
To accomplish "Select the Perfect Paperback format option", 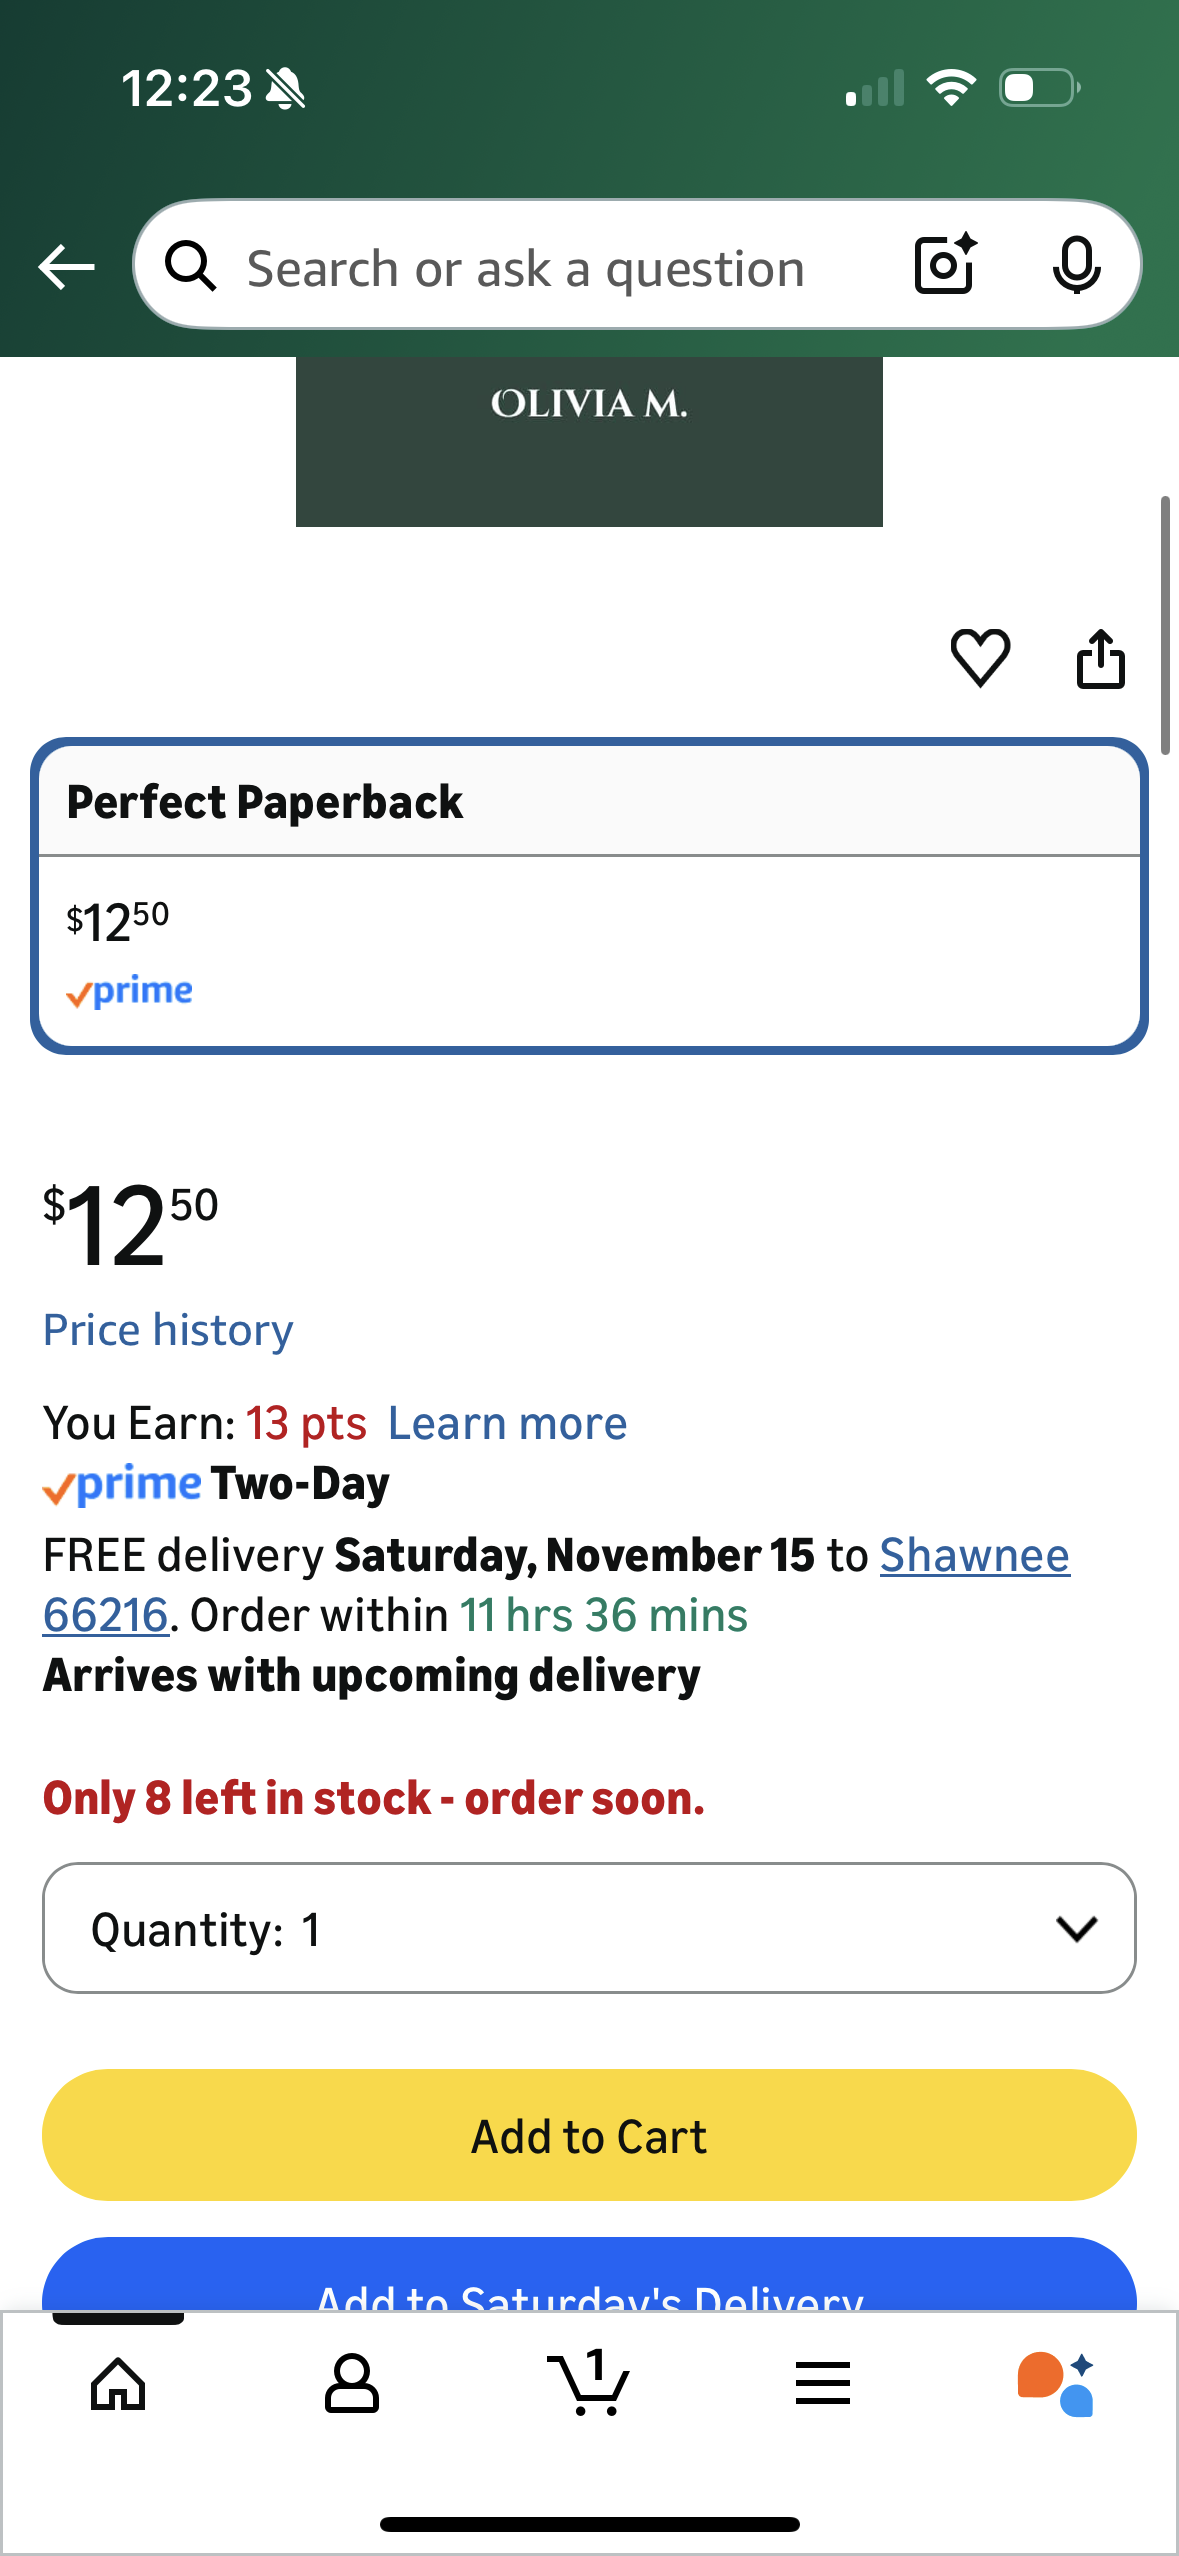I will pyautogui.click(x=589, y=895).
